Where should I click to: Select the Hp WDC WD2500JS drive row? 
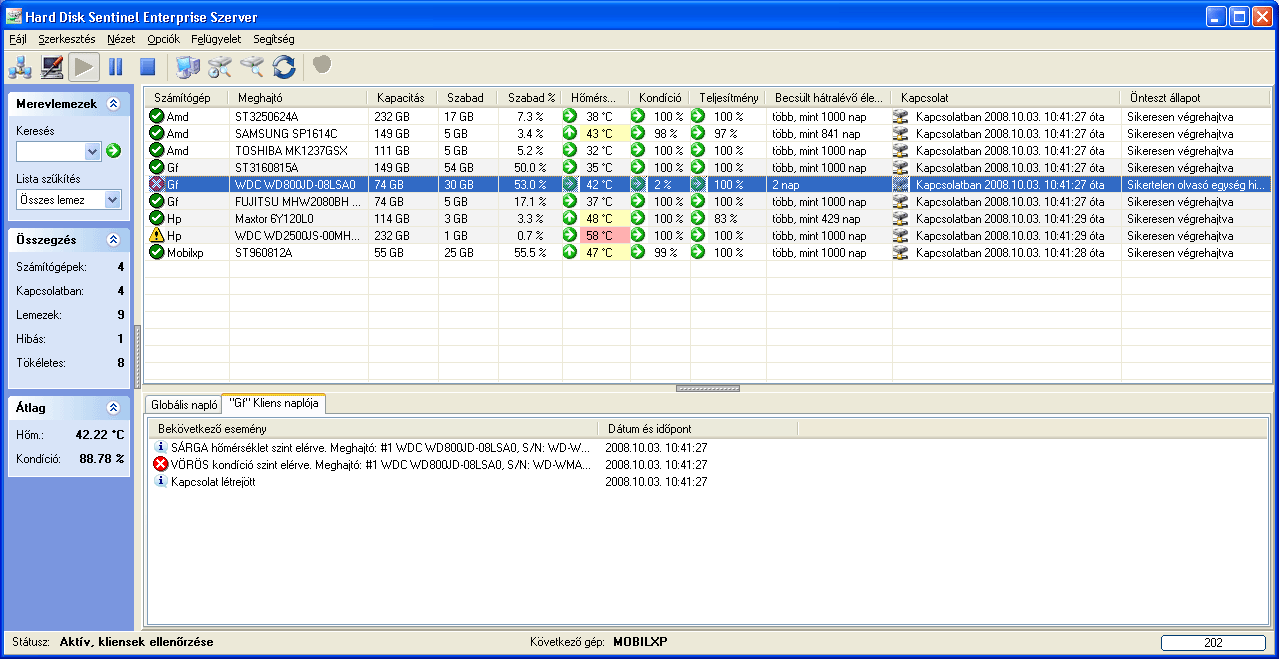(x=290, y=236)
